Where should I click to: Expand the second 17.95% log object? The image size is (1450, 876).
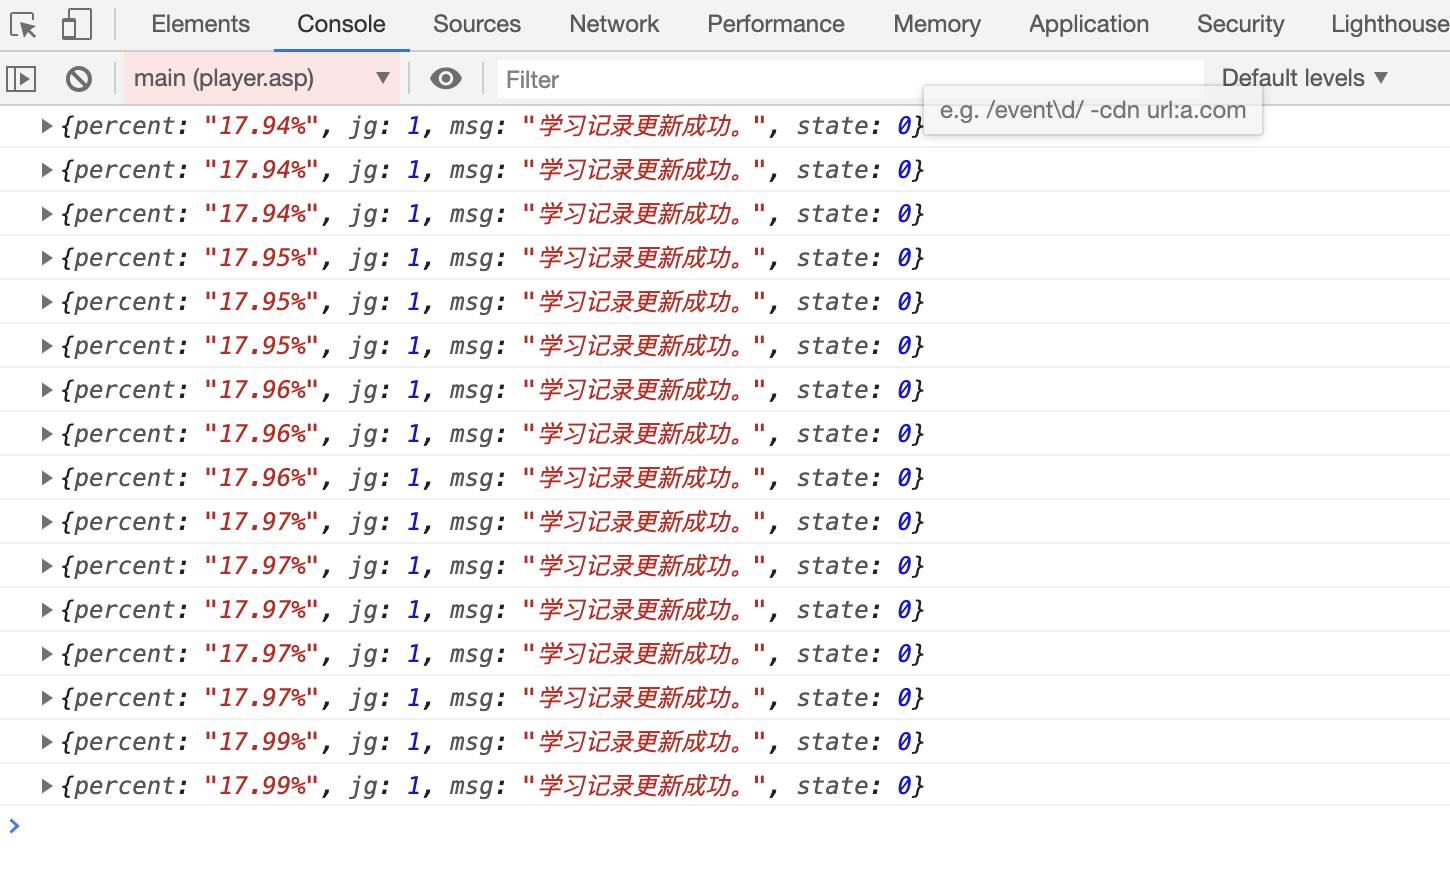[46, 302]
